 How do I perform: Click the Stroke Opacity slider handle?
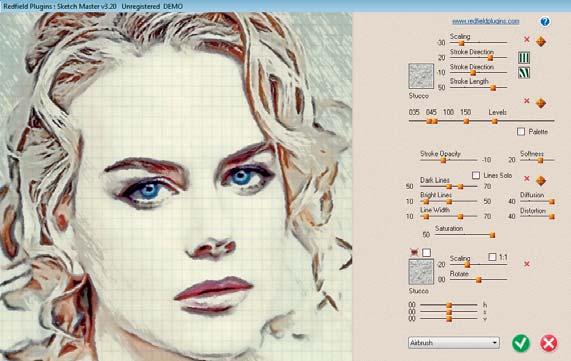tap(443, 160)
